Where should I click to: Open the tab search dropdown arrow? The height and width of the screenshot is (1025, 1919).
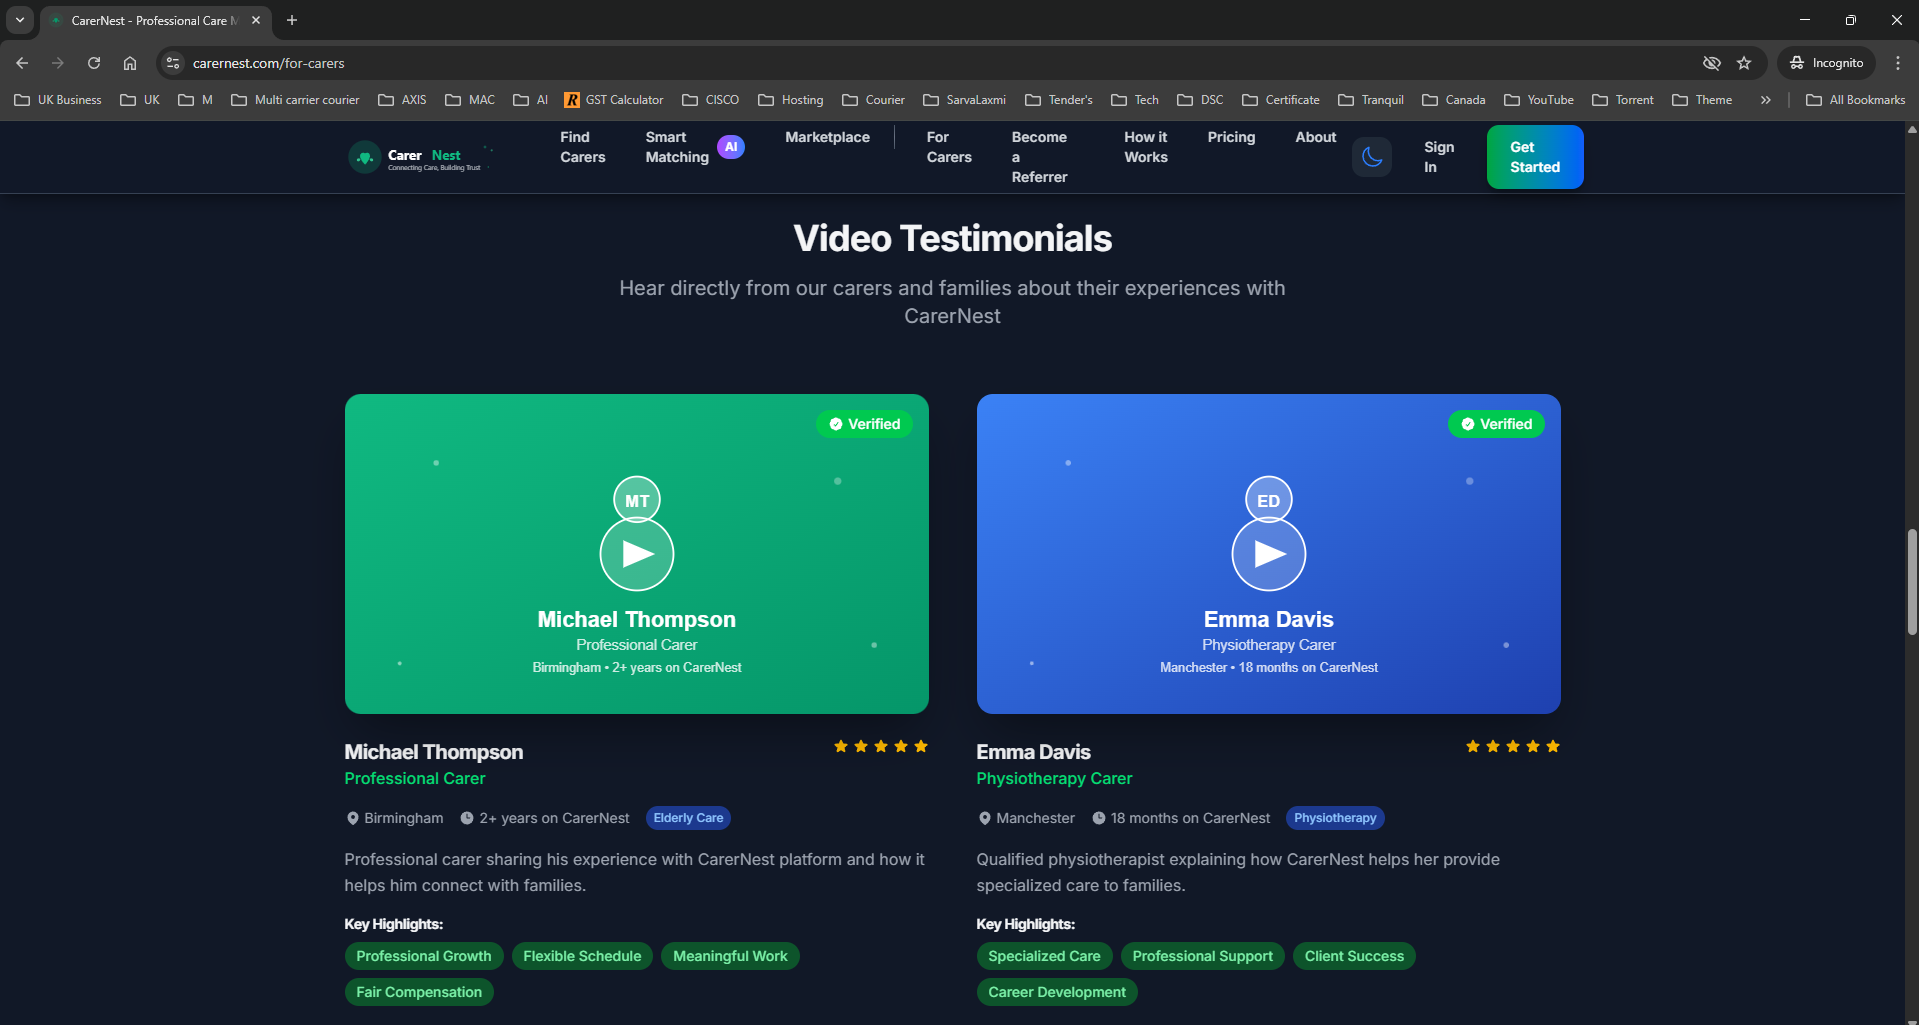pyautogui.click(x=20, y=20)
